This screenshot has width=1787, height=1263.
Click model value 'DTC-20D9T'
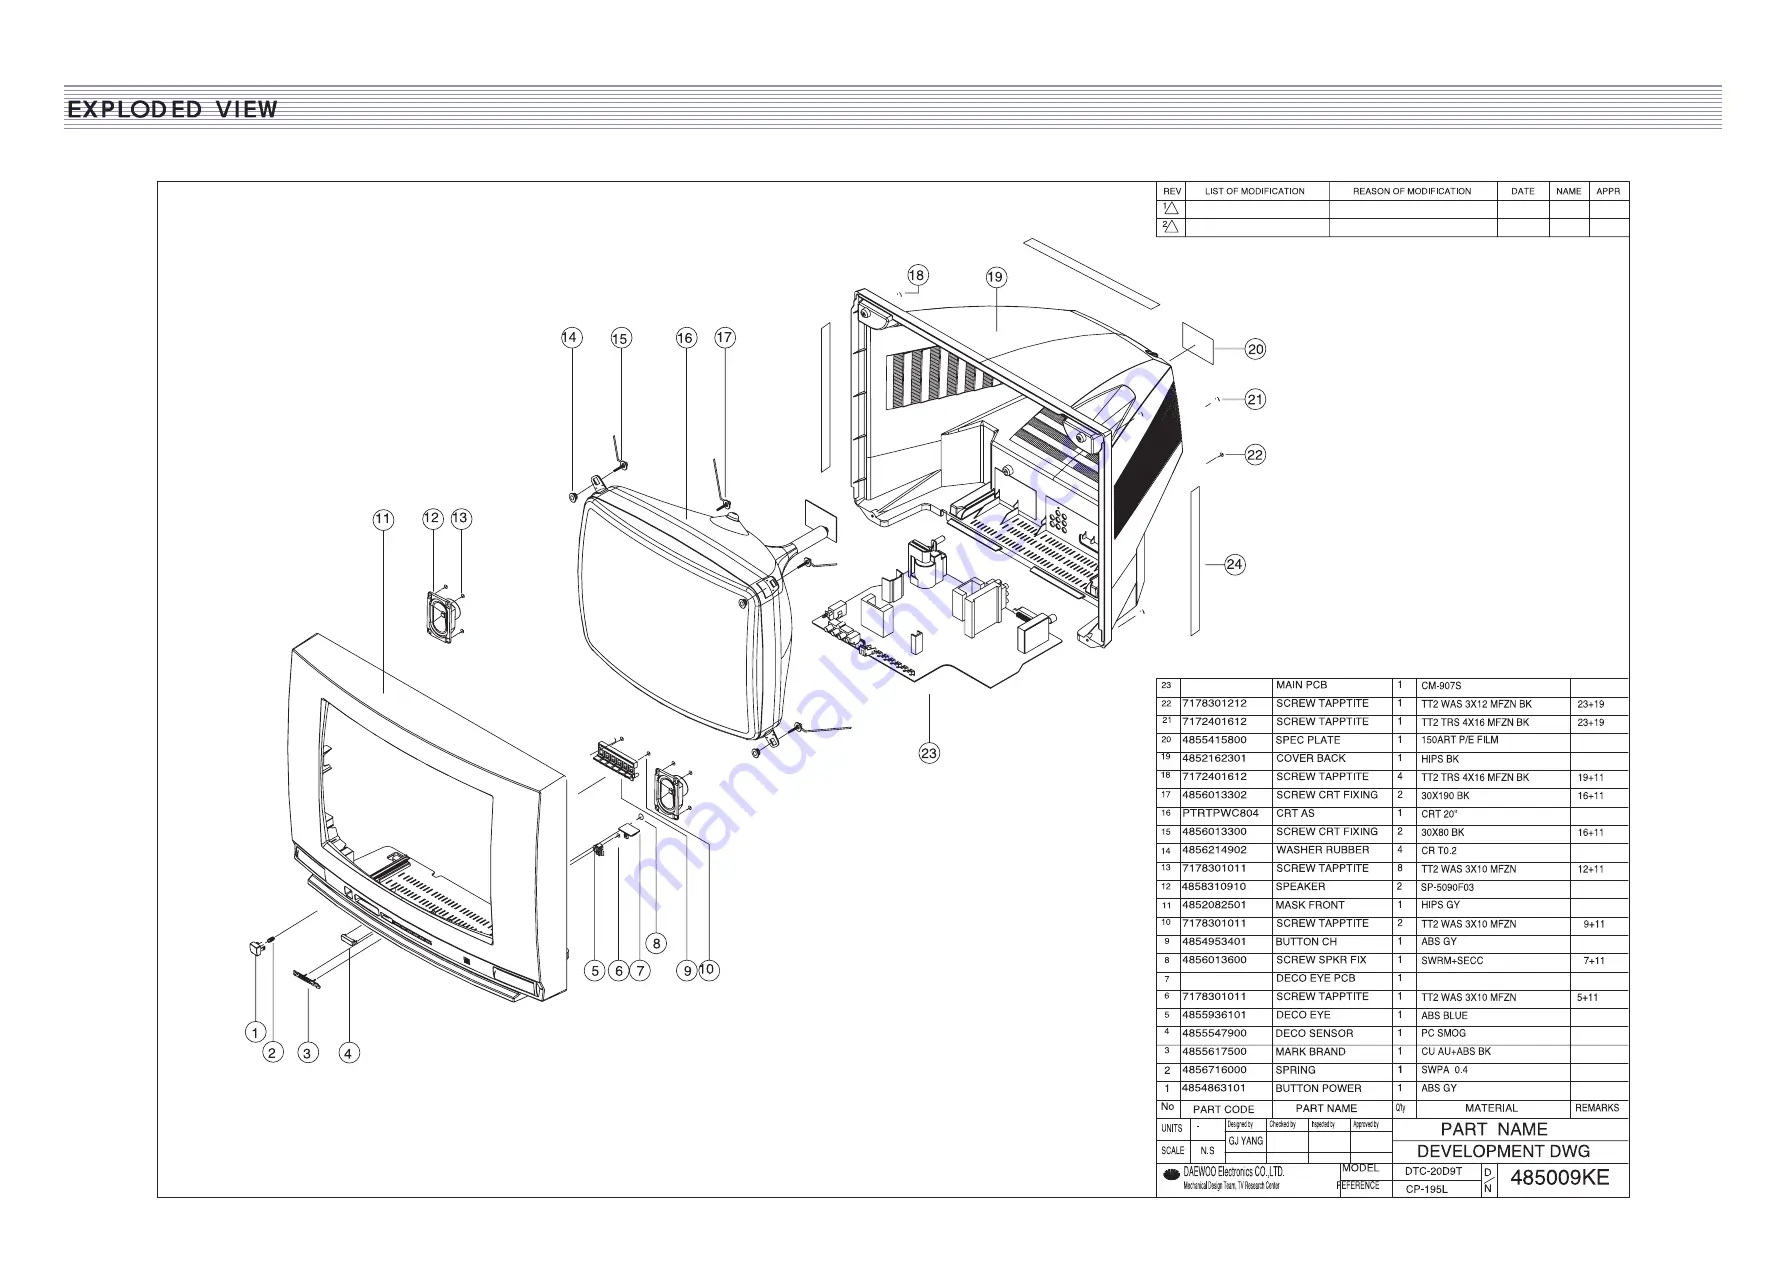tap(1433, 1171)
